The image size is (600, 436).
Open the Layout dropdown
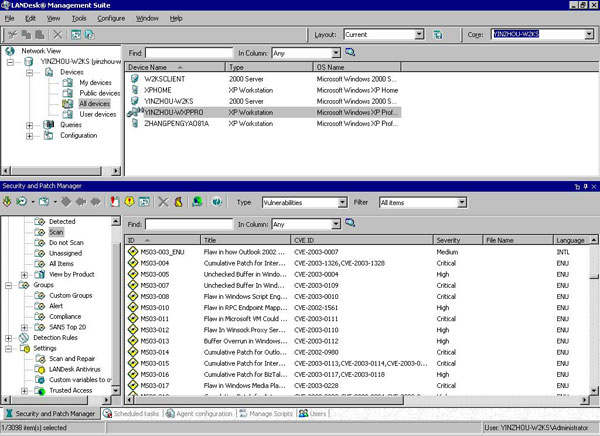coord(419,34)
